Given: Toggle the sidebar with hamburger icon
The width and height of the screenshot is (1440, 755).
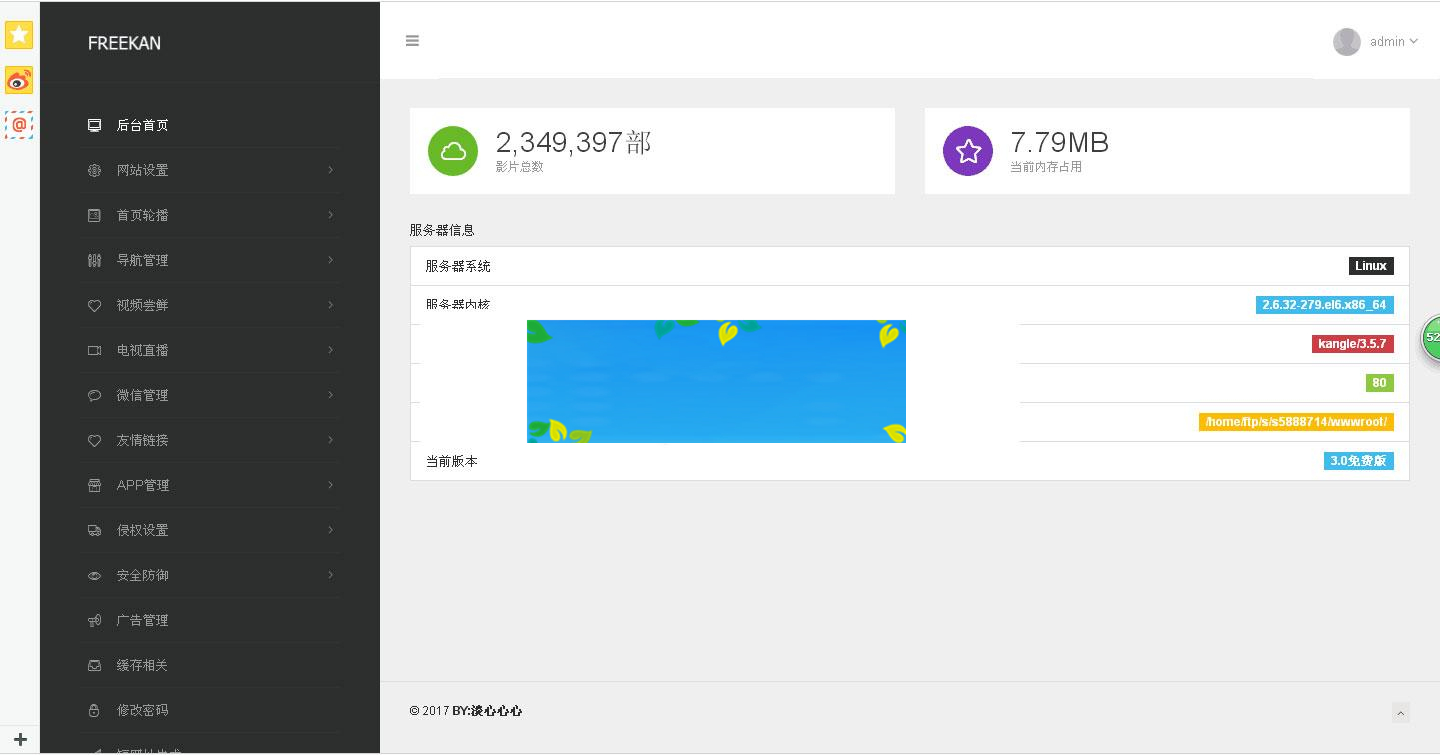Looking at the screenshot, I should point(412,40).
